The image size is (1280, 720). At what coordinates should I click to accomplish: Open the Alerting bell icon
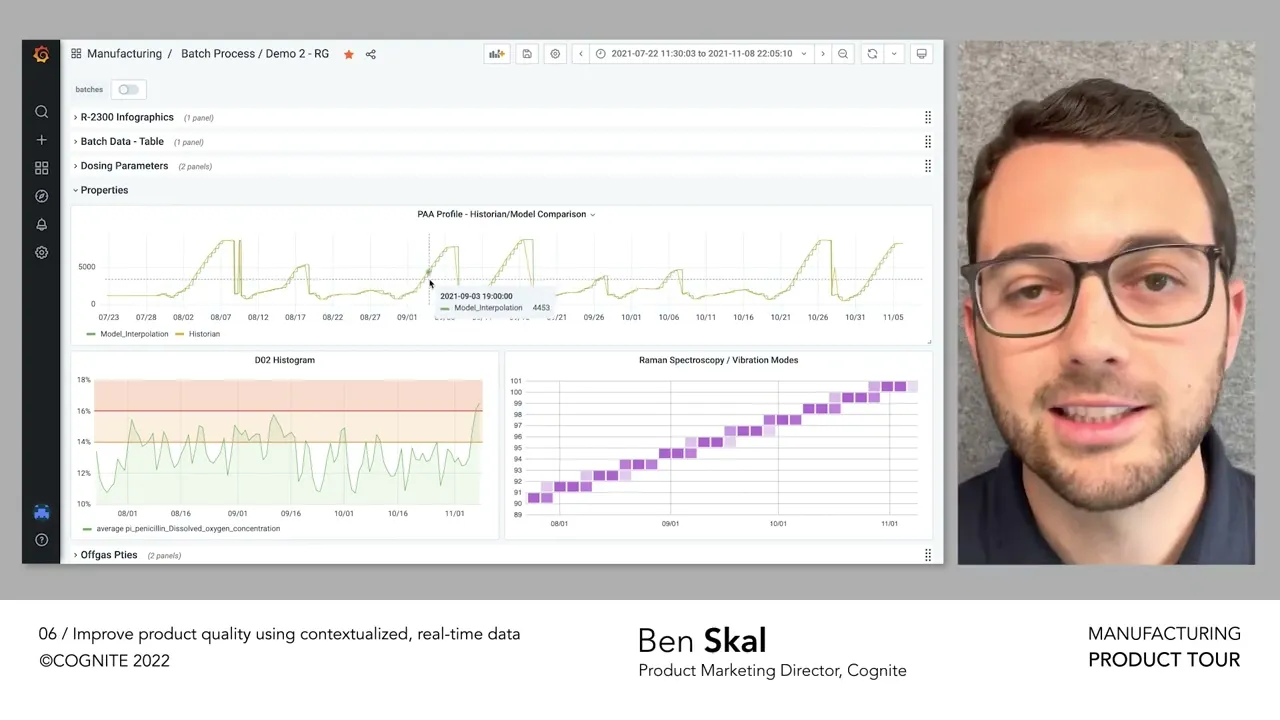41,224
